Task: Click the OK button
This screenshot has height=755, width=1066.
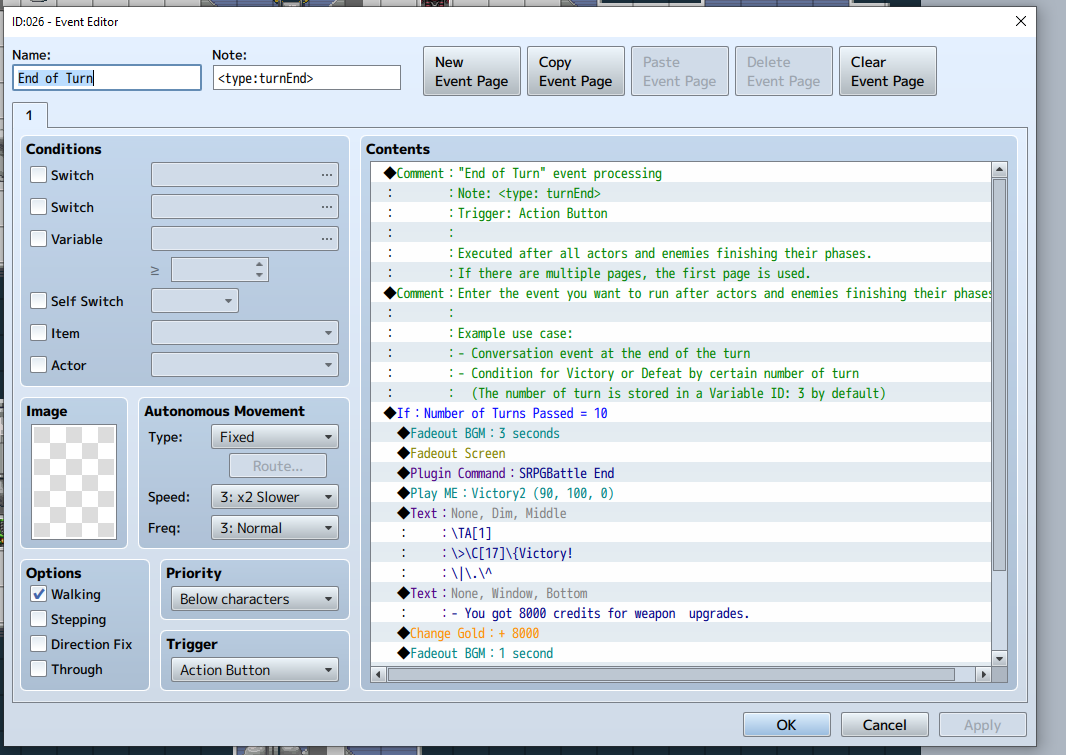Action: pos(787,724)
